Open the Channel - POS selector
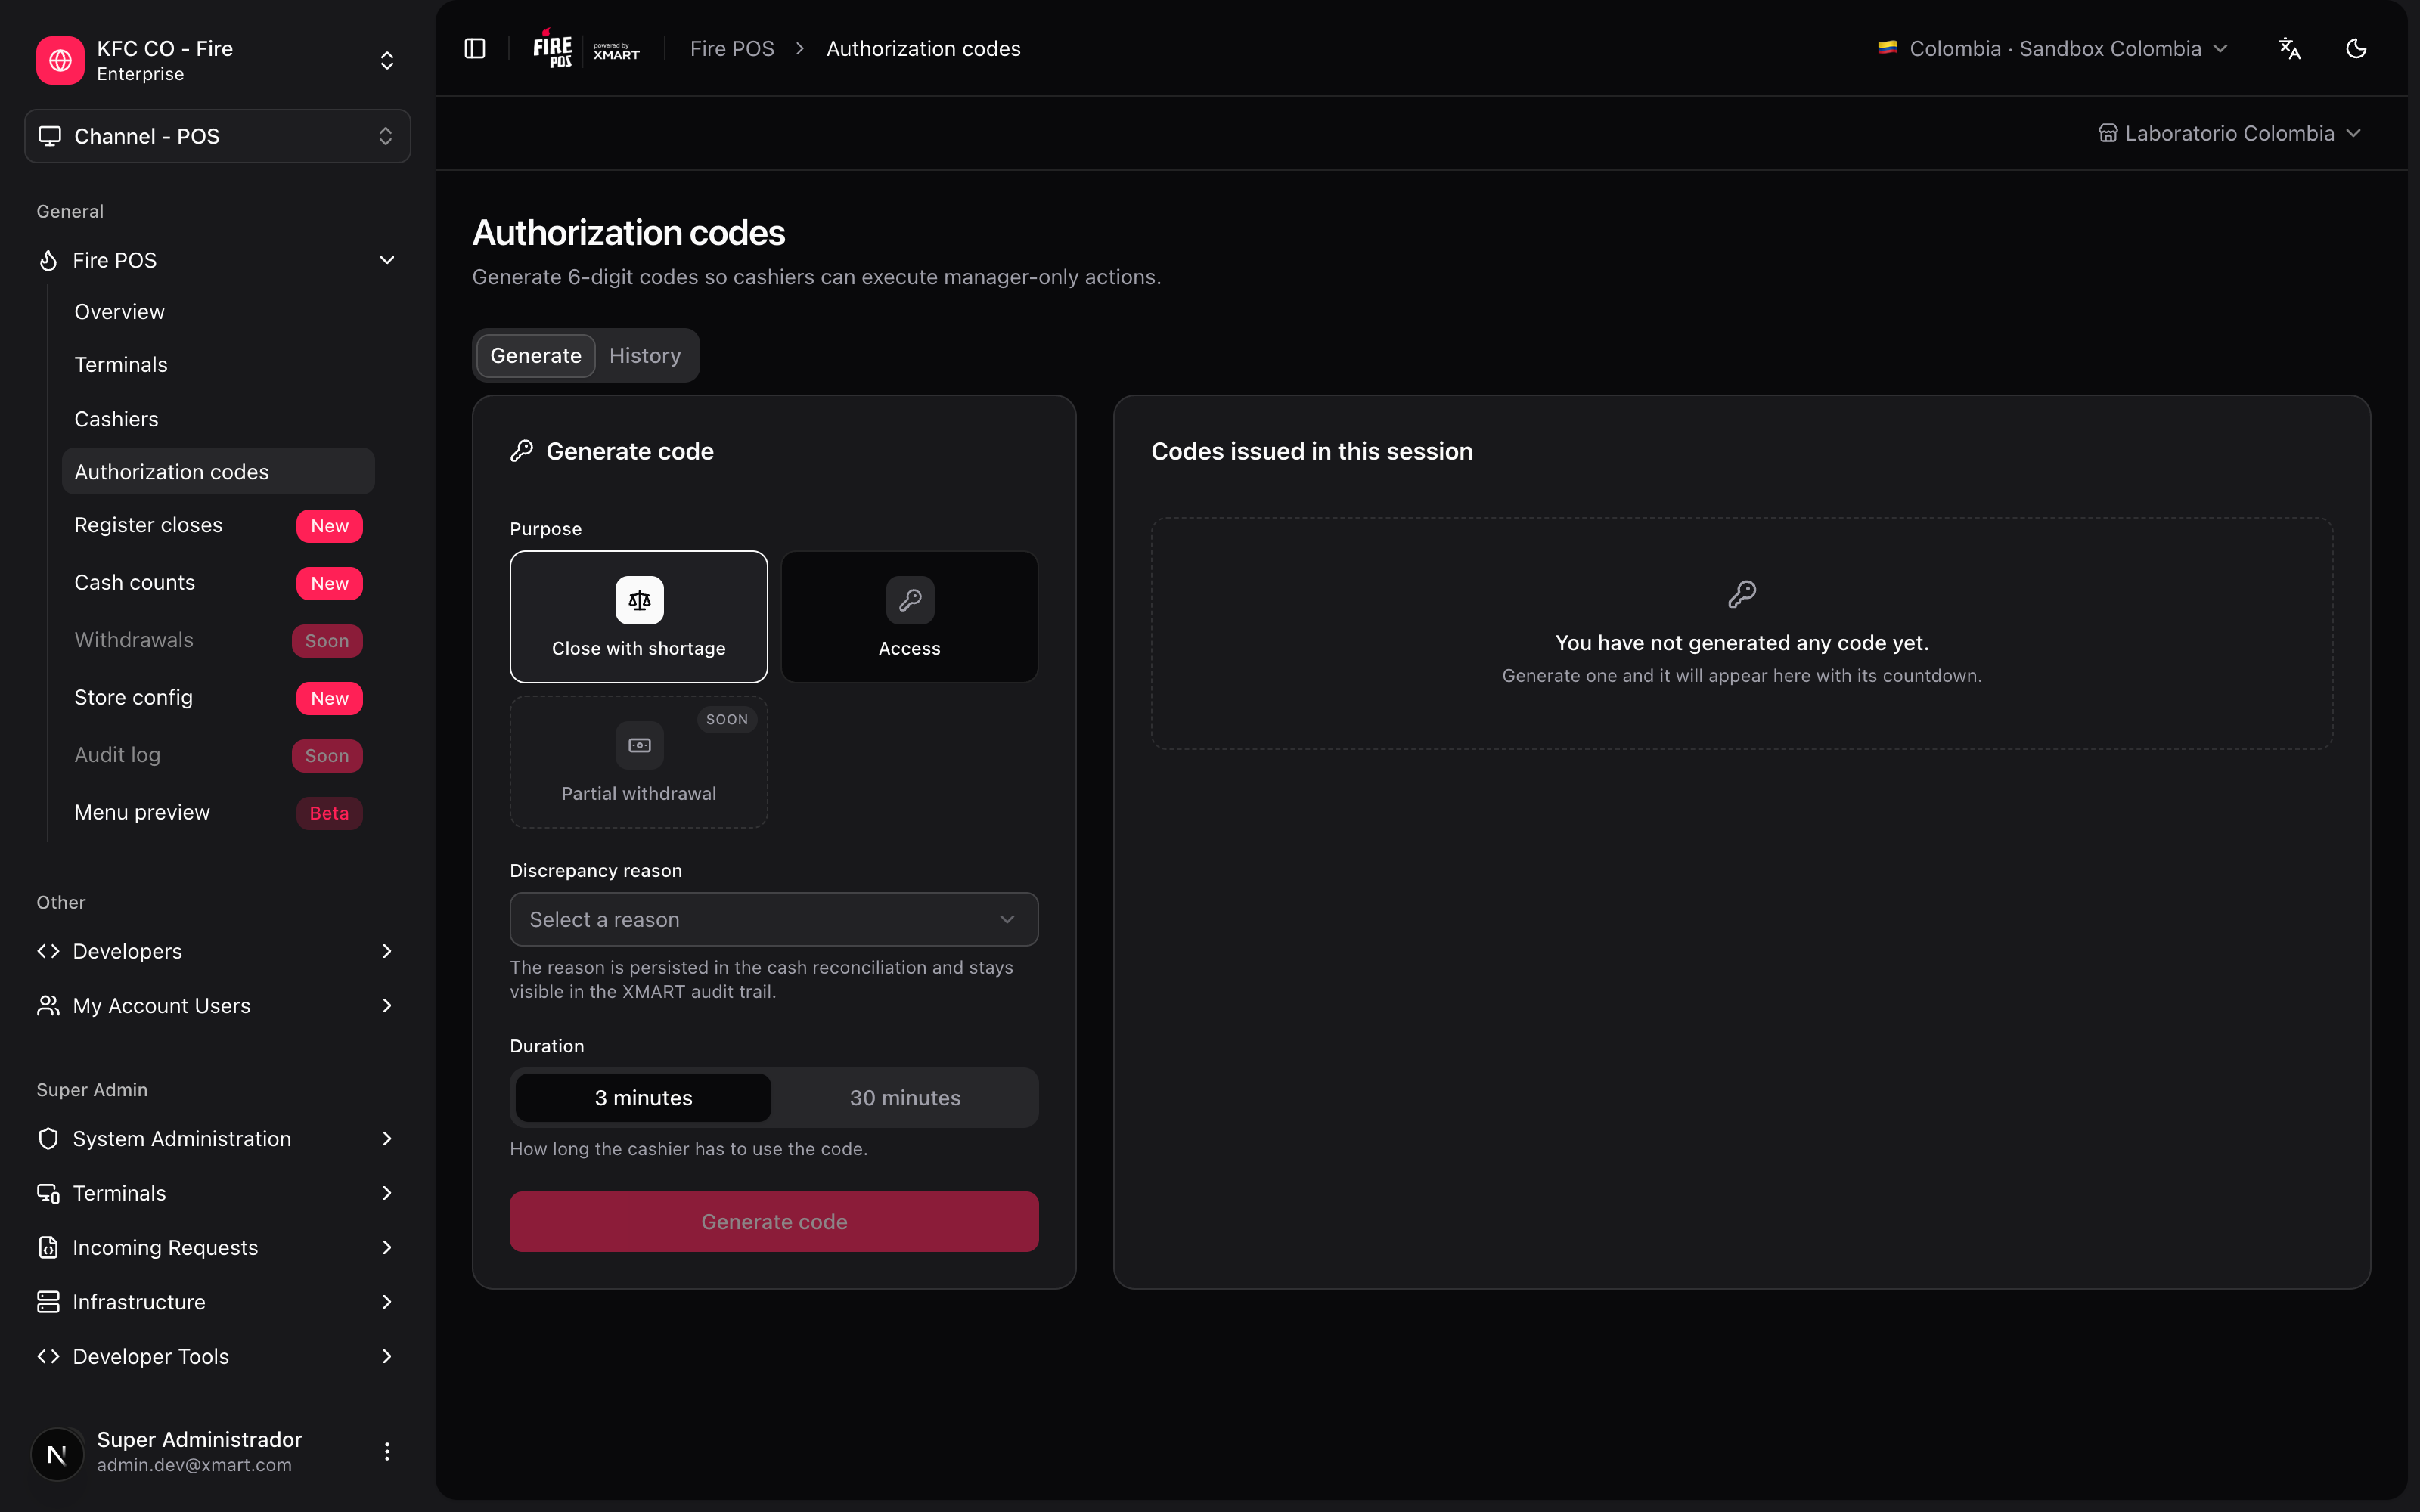 tap(217, 136)
